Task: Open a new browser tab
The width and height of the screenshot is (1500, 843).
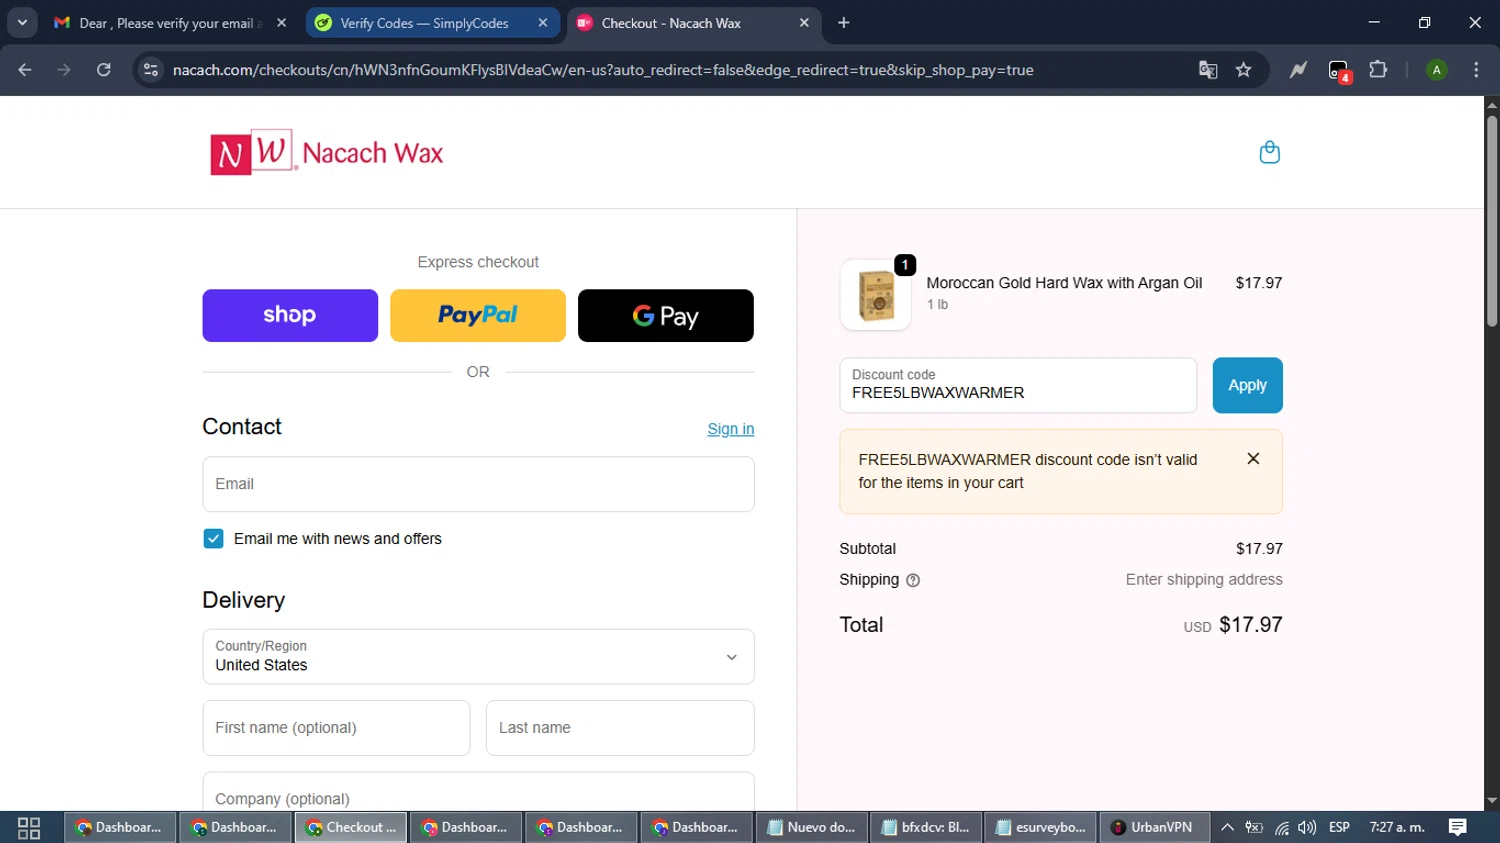Action: coord(844,23)
